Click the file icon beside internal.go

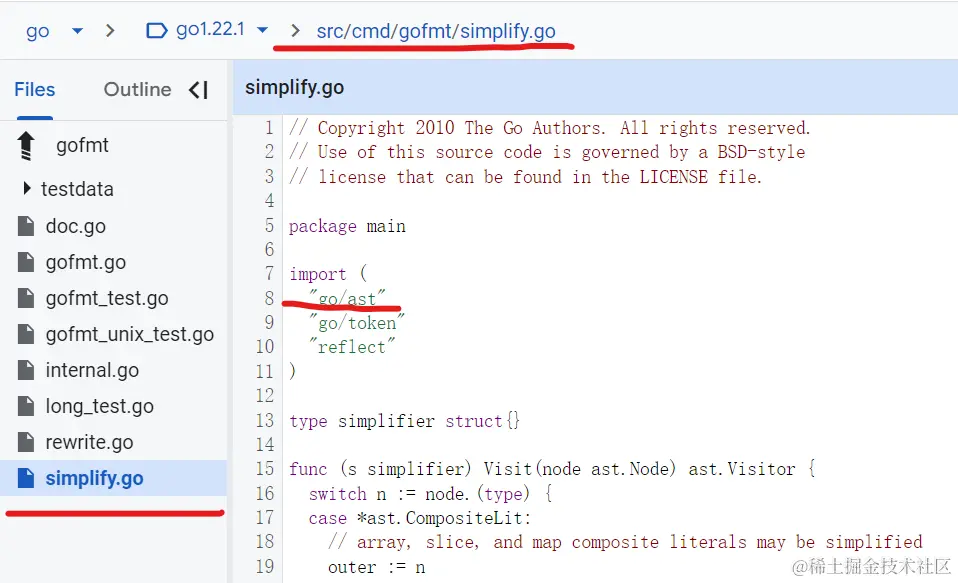[x=26, y=370]
